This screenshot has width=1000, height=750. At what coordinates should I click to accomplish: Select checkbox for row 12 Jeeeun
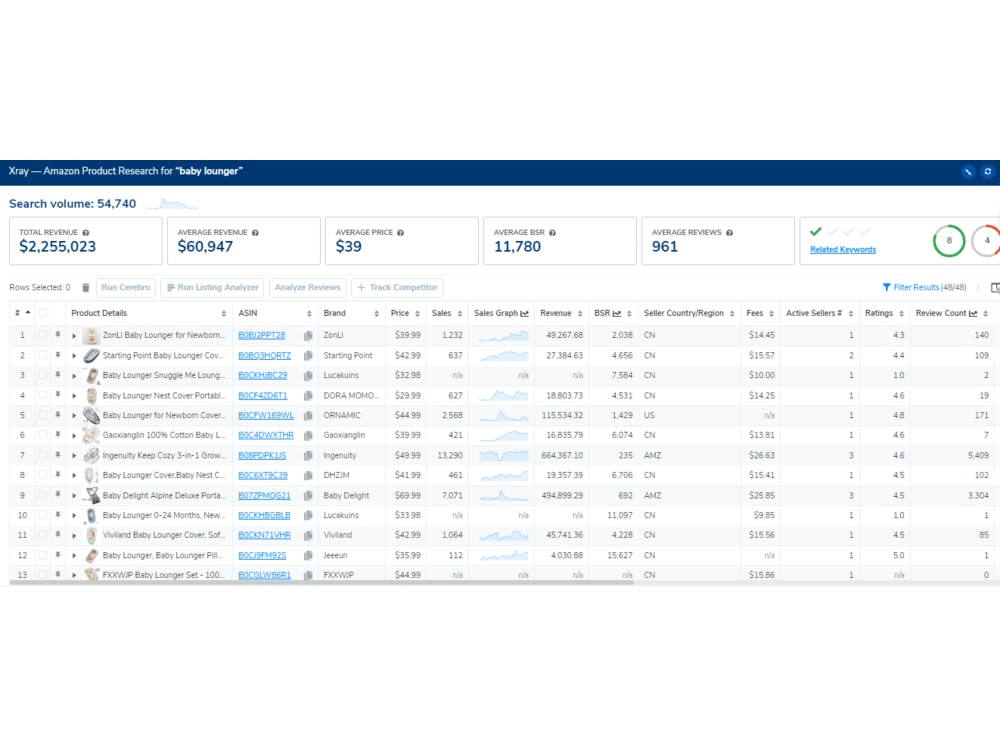click(43, 555)
